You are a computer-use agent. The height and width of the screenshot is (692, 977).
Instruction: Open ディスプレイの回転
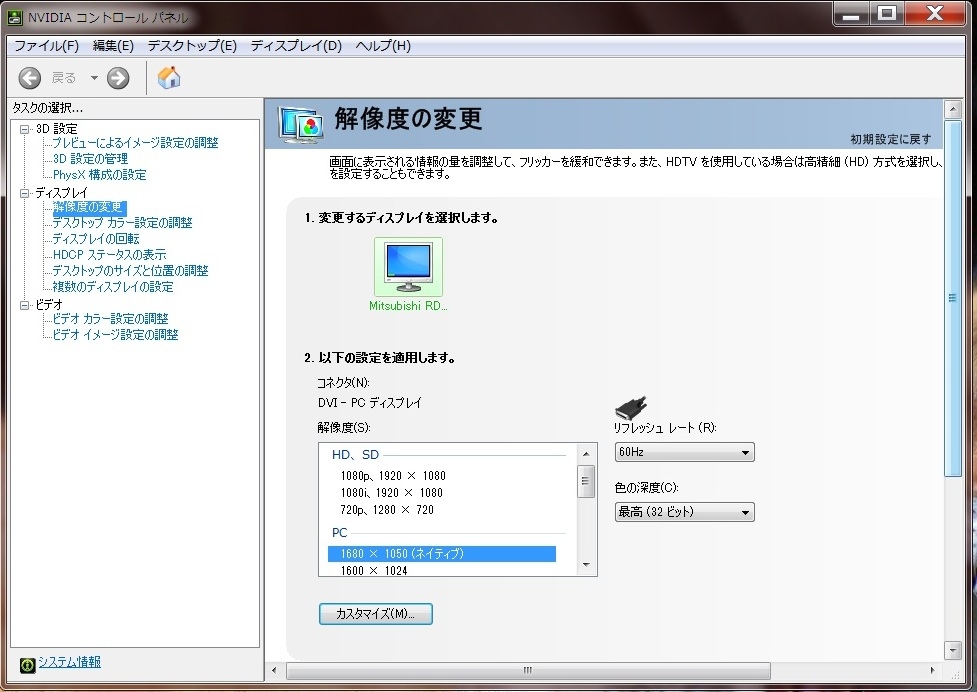pyautogui.click(x=96, y=239)
